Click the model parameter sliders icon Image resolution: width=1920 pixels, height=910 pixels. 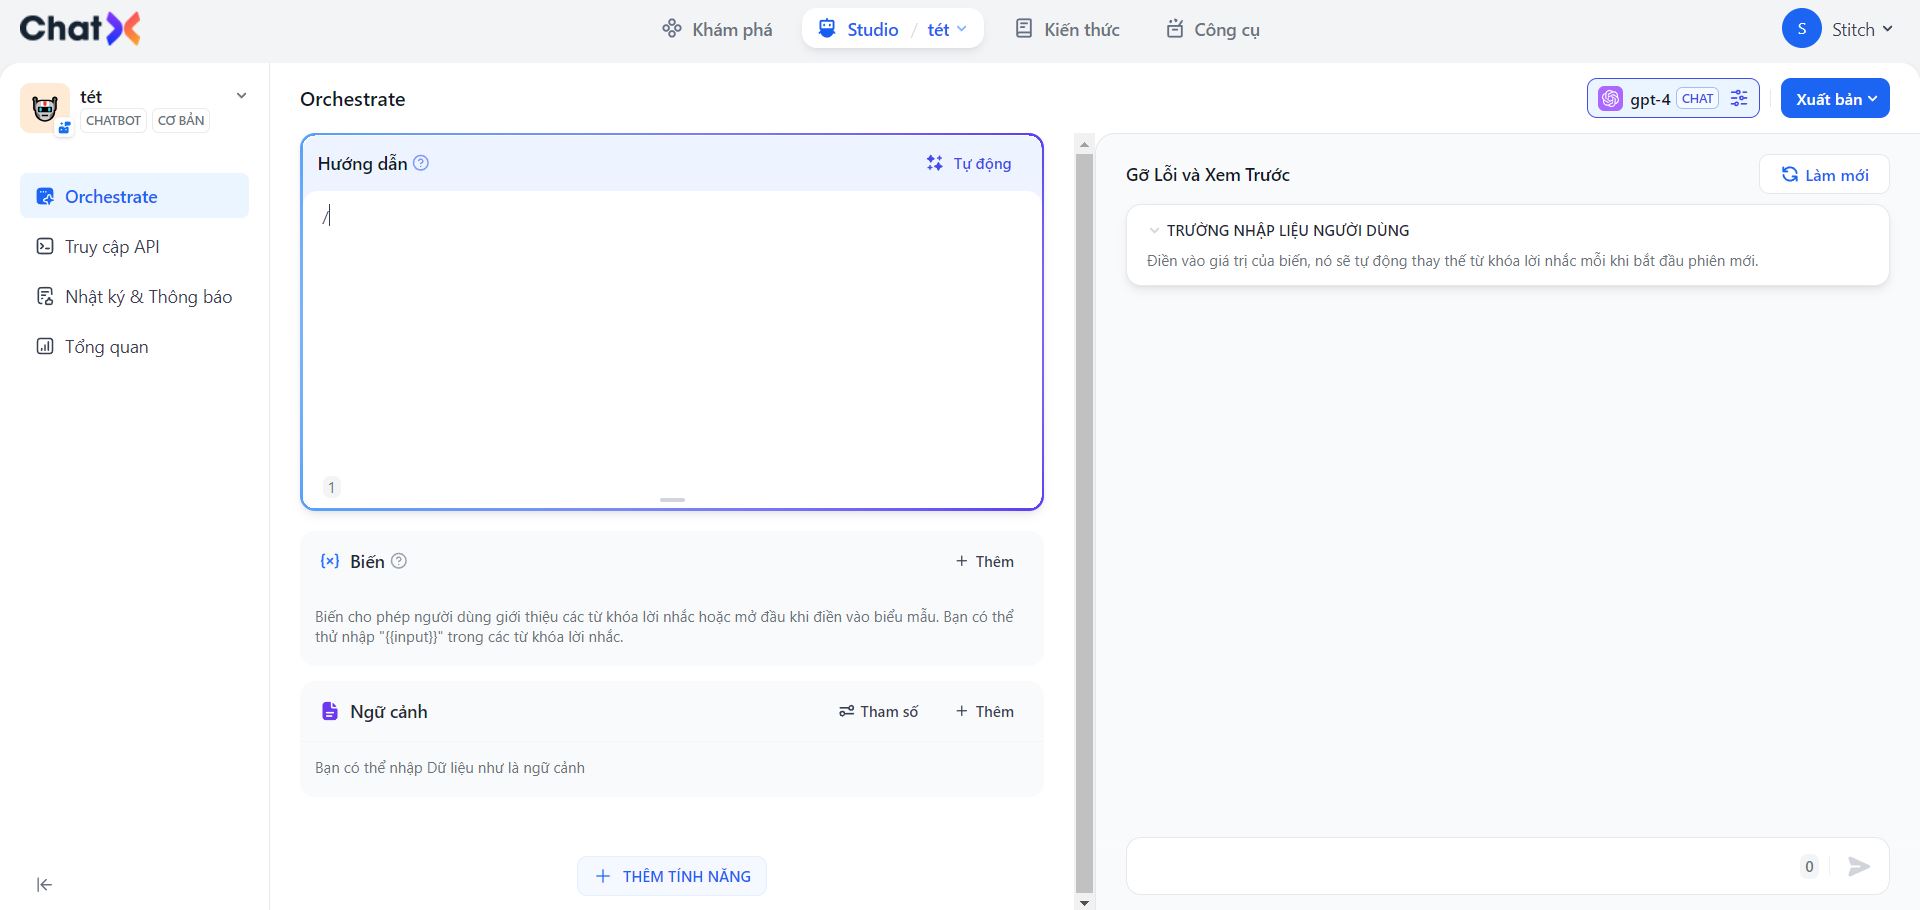[x=1739, y=98]
